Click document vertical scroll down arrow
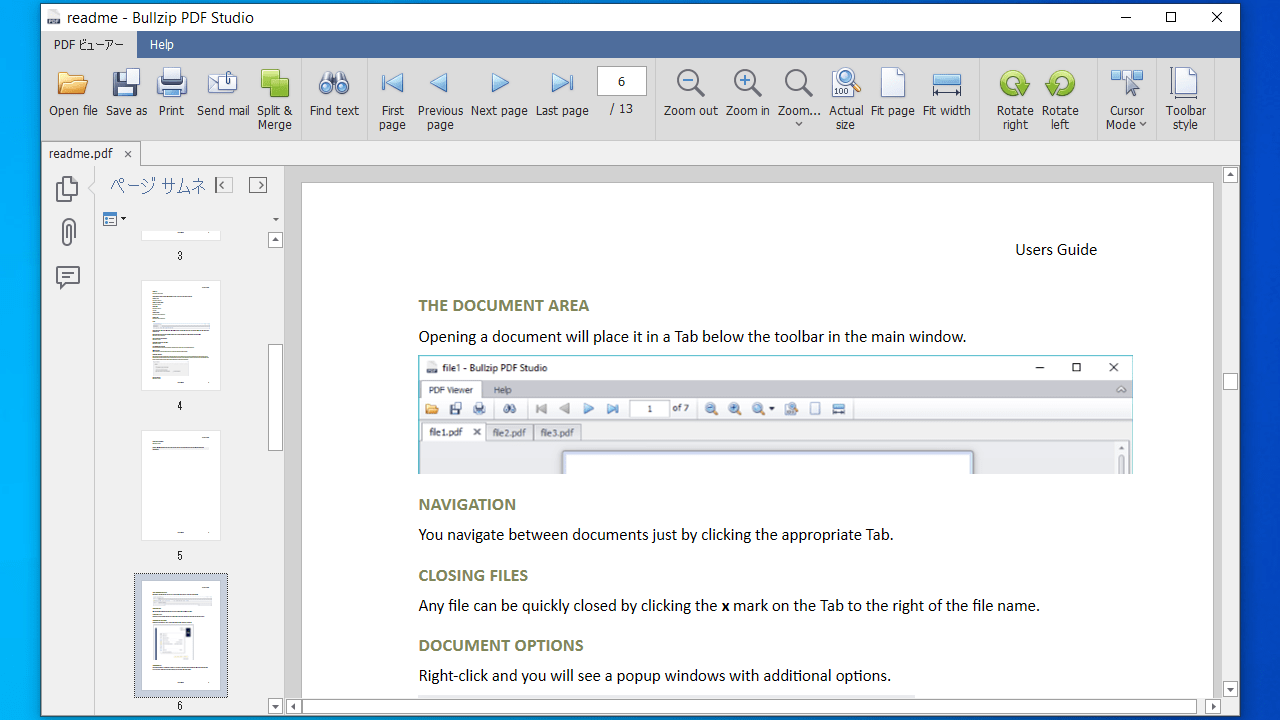Viewport: 1280px width, 720px height. pos(1231,689)
